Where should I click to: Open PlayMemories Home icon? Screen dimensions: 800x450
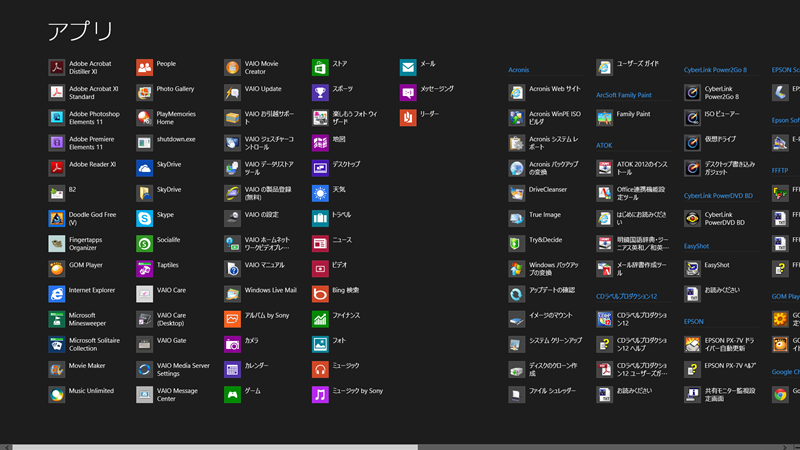(144, 118)
